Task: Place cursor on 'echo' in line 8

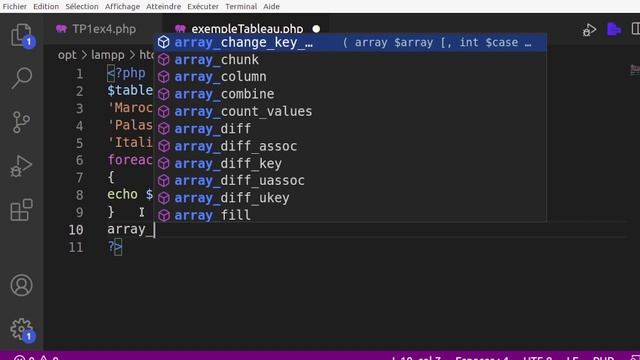Action: click(122, 194)
